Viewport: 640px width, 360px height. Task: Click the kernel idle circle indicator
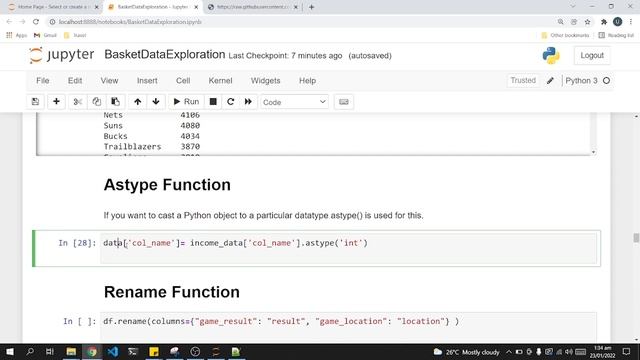coord(607,81)
